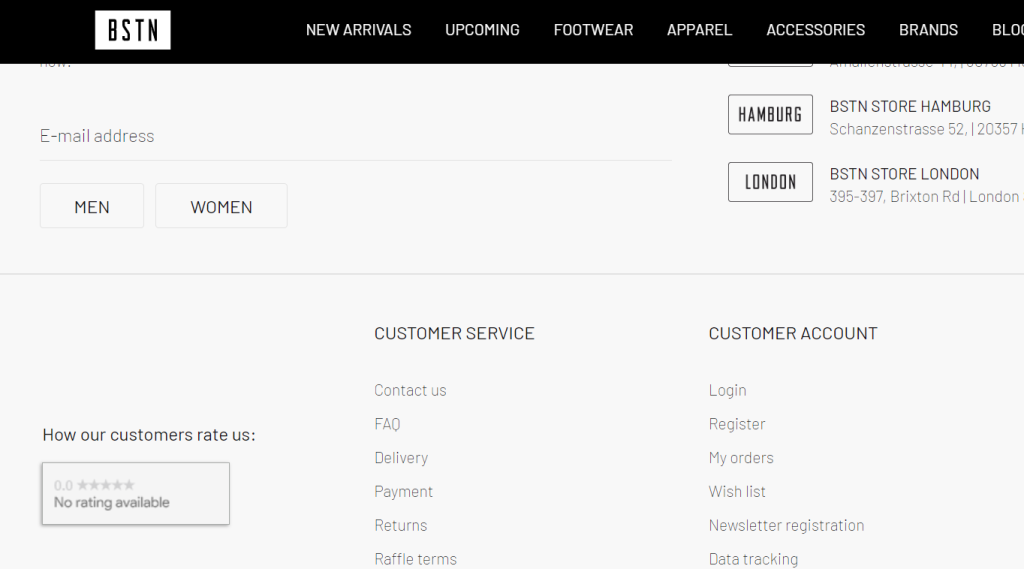This screenshot has height=569, width=1024.
Task: Go to the Delivery information link
Action: pos(401,458)
